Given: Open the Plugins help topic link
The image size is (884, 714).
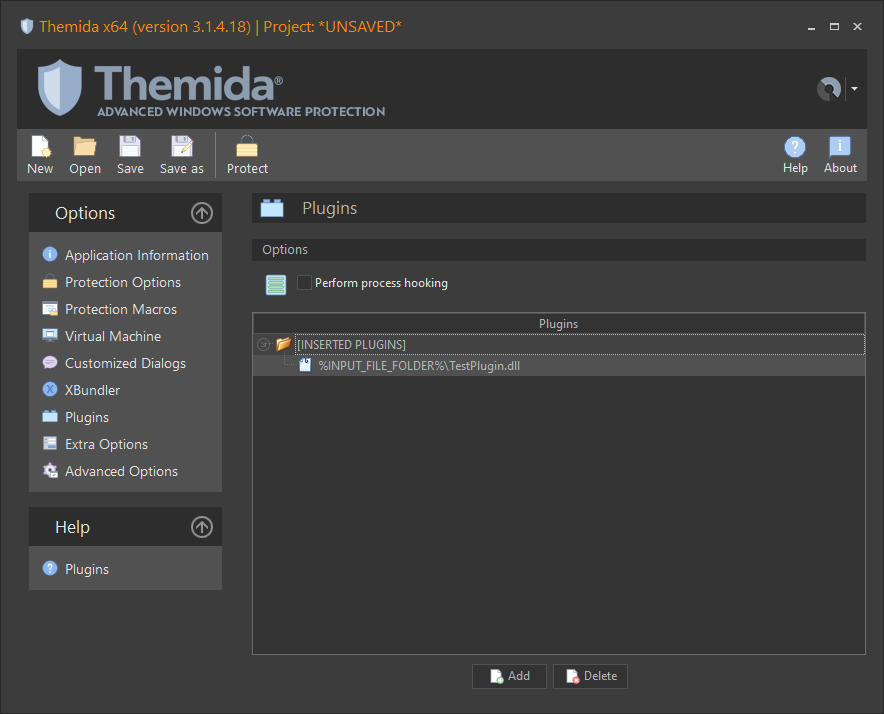Looking at the screenshot, I should tap(87, 569).
